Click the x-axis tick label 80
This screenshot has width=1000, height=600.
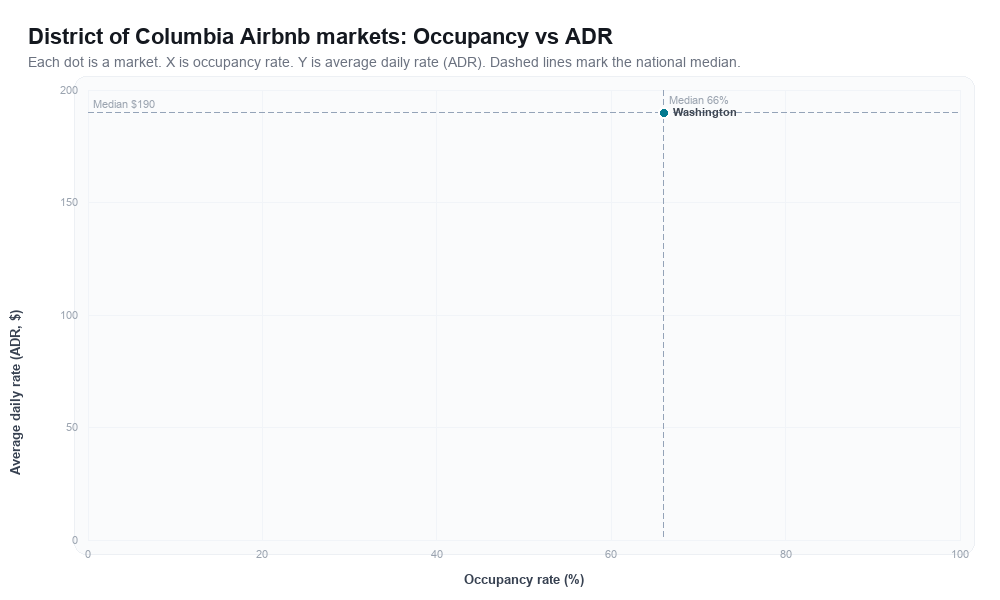[785, 554]
